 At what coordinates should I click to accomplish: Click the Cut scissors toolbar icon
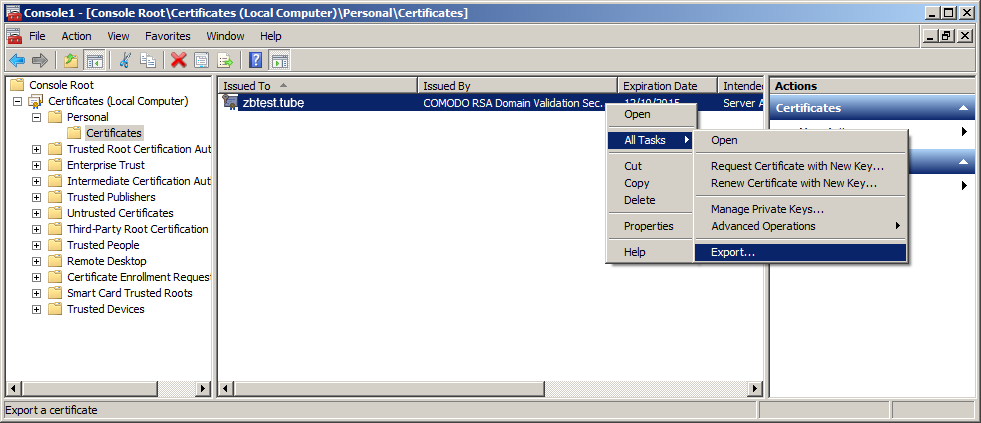[124, 60]
